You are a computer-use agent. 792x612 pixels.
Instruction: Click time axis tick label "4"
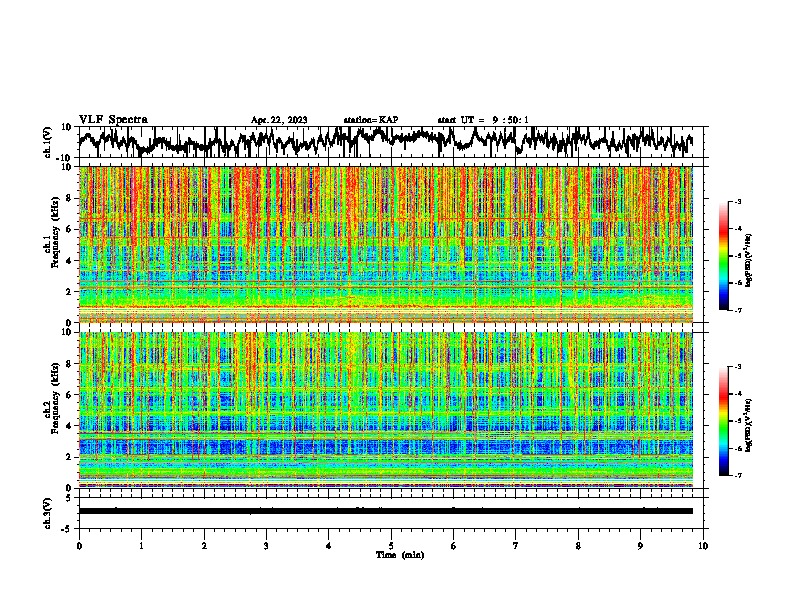(329, 546)
